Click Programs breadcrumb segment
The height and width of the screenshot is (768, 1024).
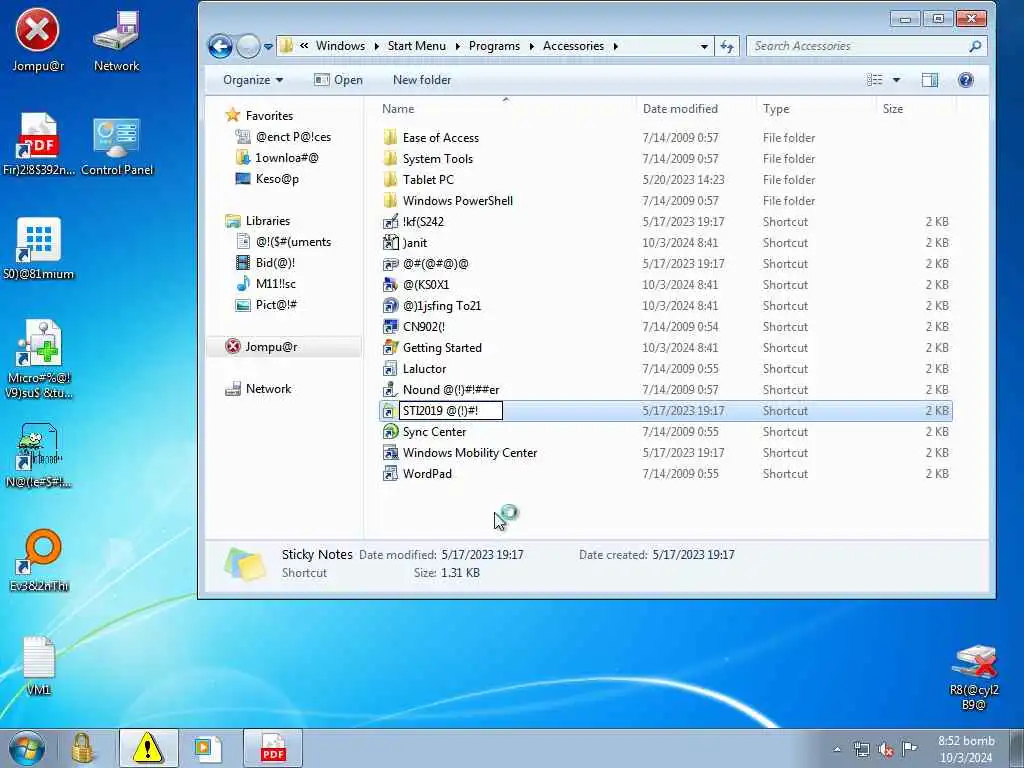tap(494, 46)
